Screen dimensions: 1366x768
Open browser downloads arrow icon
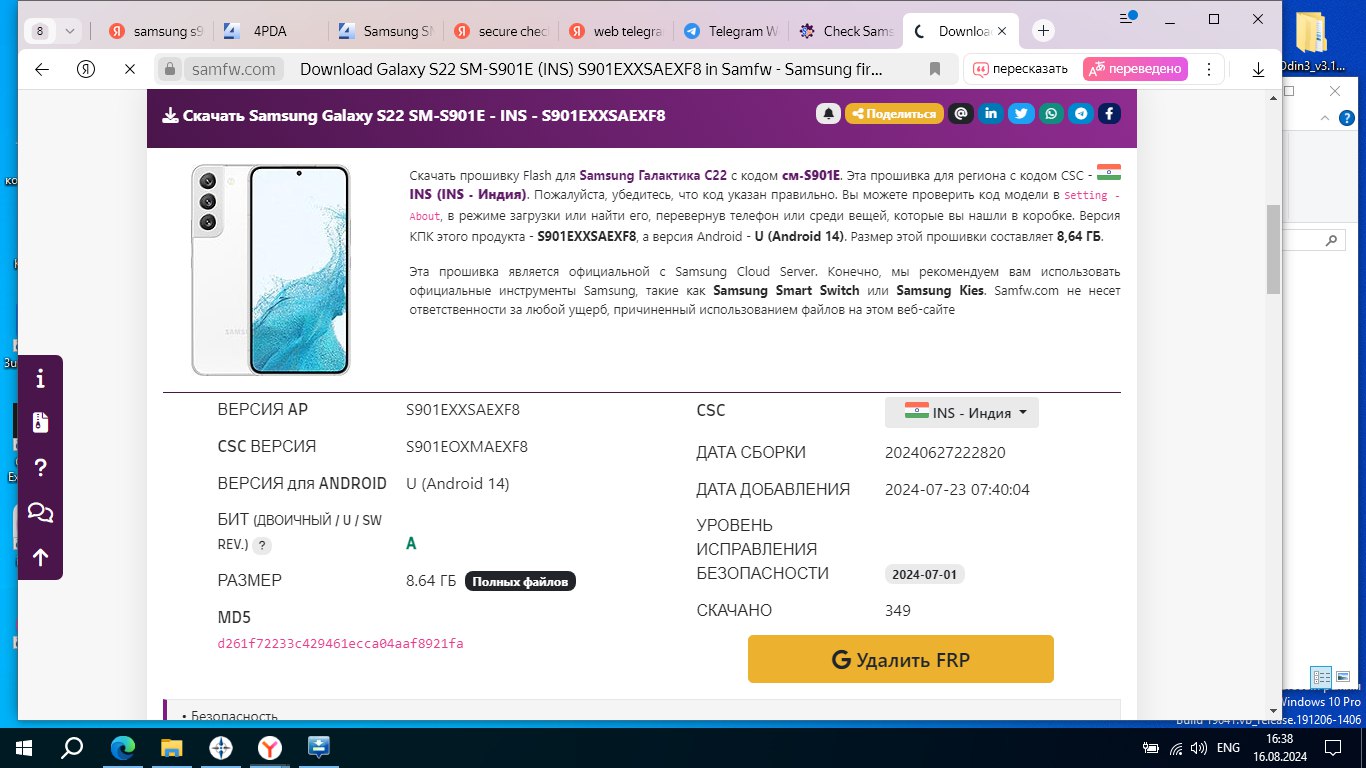coord(1259,69)
